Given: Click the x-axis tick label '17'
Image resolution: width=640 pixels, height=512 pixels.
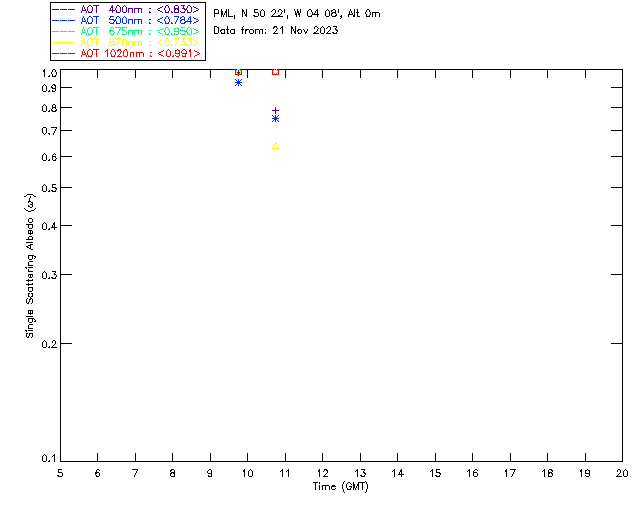Looking at the screenshot, I should [x=510, y=473].
